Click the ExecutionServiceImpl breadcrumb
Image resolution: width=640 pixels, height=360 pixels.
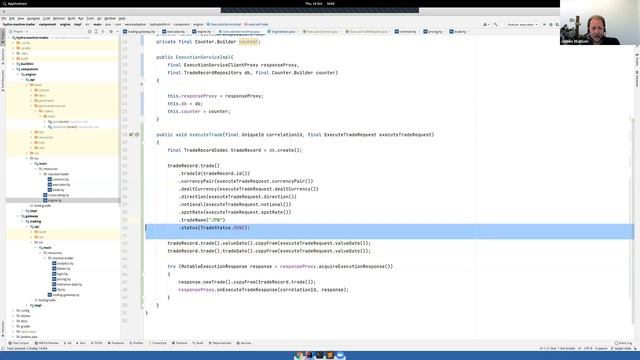tap(224, 24)
